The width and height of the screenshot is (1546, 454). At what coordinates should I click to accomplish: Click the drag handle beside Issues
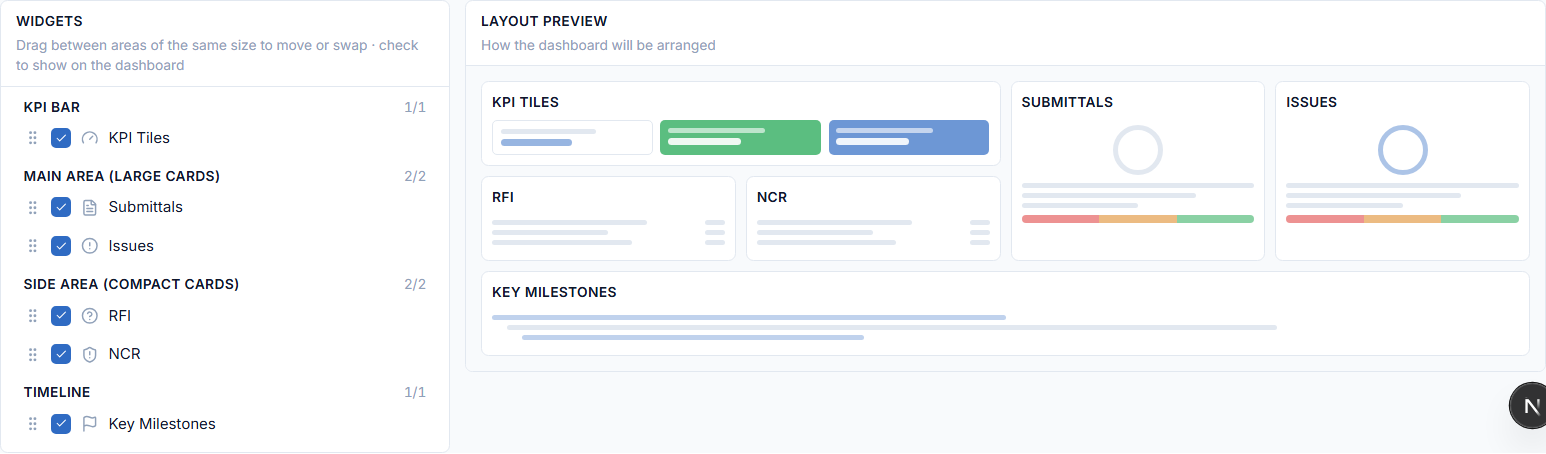(33, 246)
